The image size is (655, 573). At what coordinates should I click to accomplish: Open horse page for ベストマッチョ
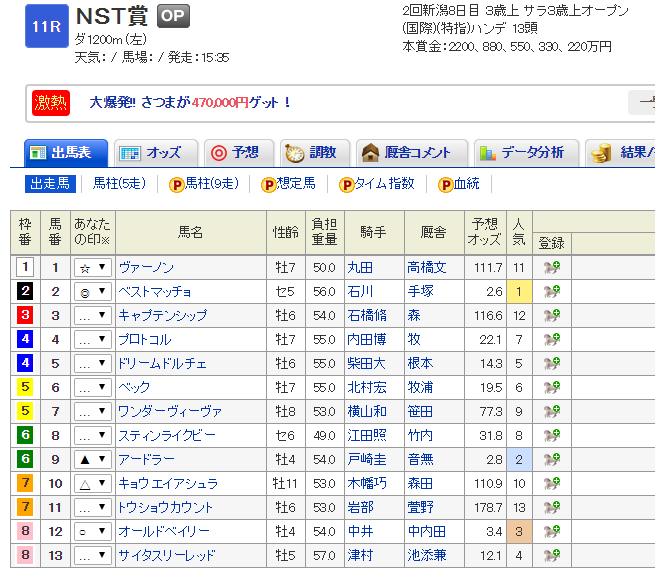[x=155, y=292]
